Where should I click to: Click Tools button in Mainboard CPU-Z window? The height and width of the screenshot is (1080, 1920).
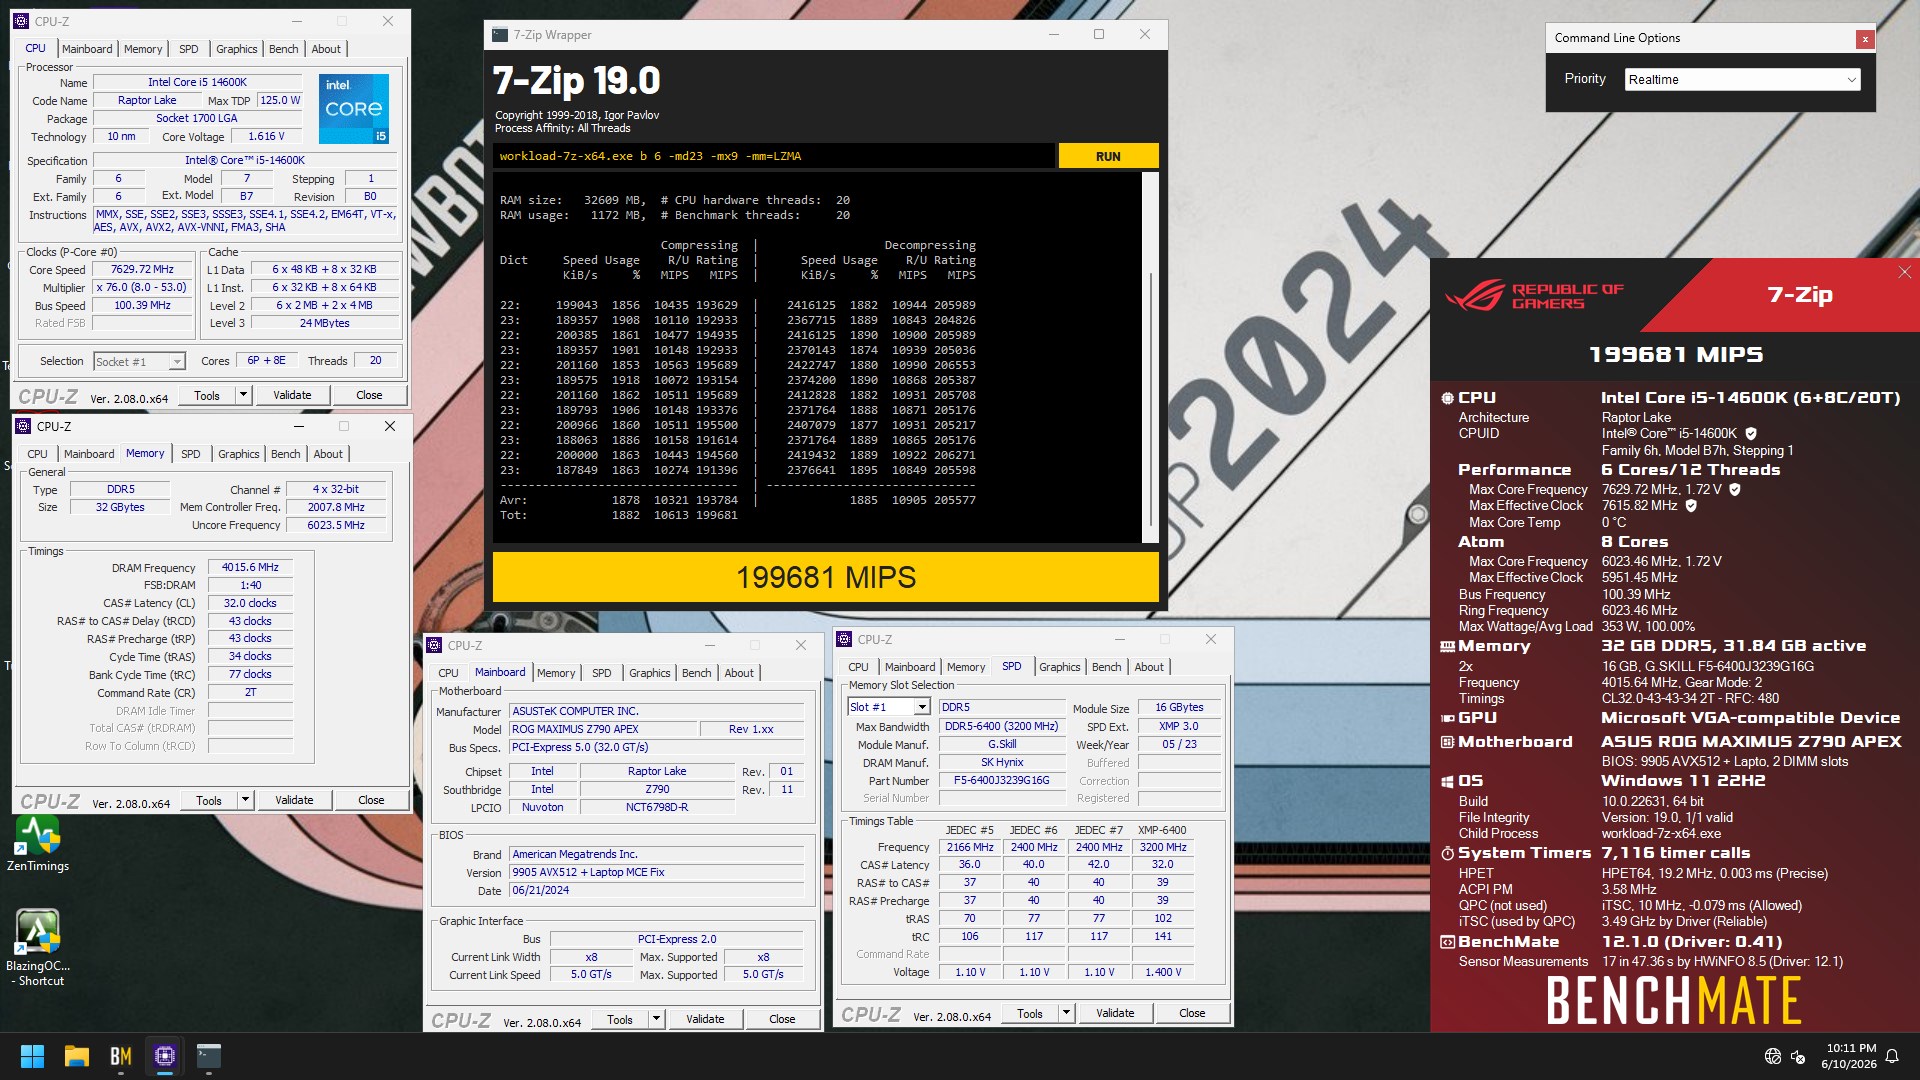coord(620,1019)
